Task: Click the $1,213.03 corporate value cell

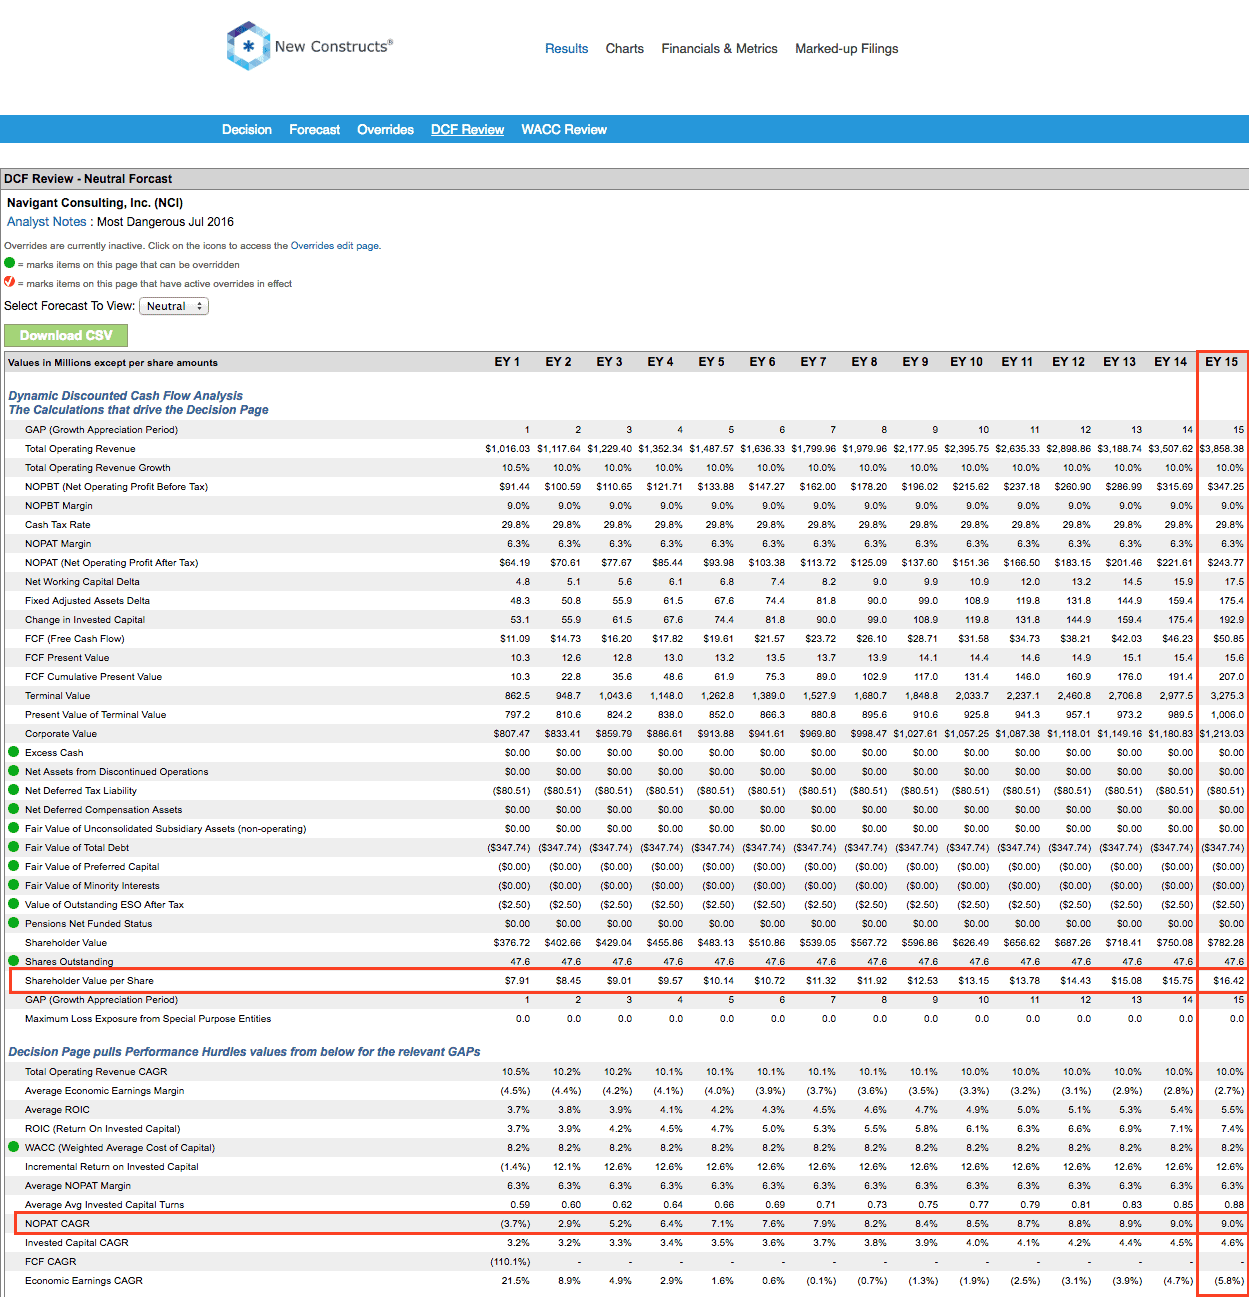Action: (x=1222, y=734)
